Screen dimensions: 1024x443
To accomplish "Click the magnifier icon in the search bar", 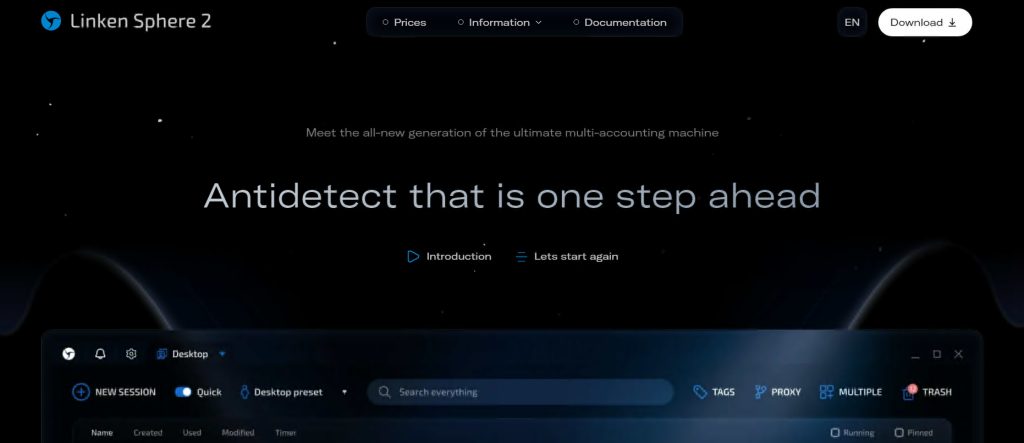I will click(385, 392).
